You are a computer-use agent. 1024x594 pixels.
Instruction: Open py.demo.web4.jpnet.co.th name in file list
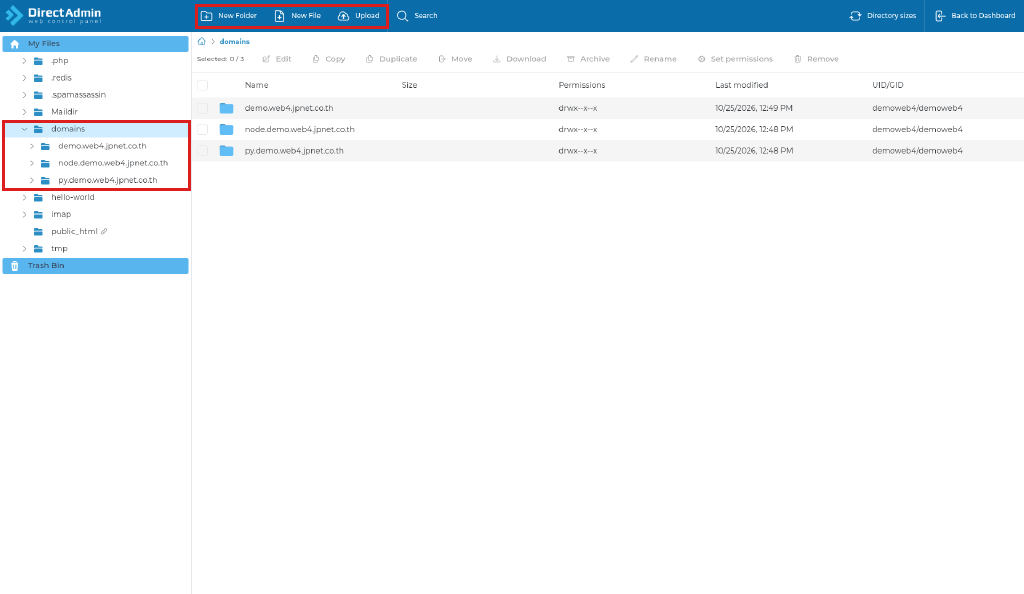[x=294, y=151]
